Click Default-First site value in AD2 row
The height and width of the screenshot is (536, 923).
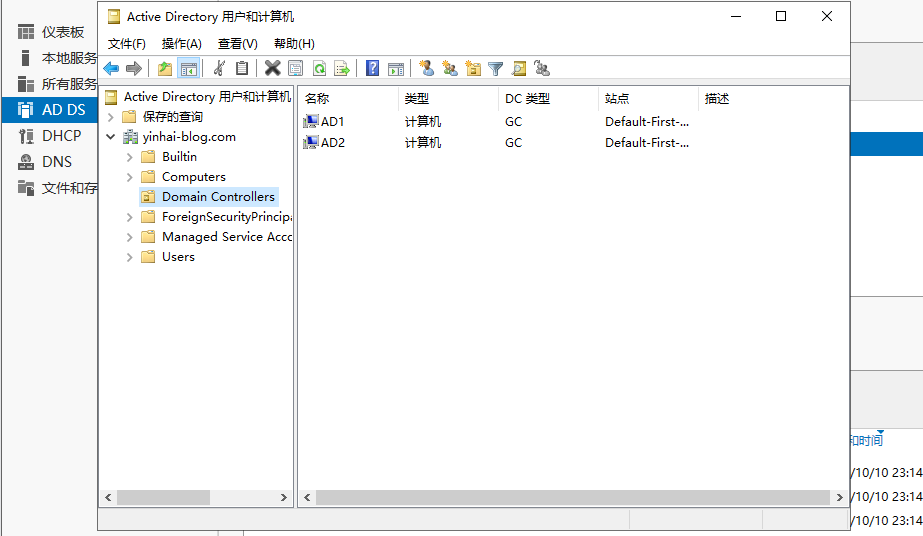647,142
